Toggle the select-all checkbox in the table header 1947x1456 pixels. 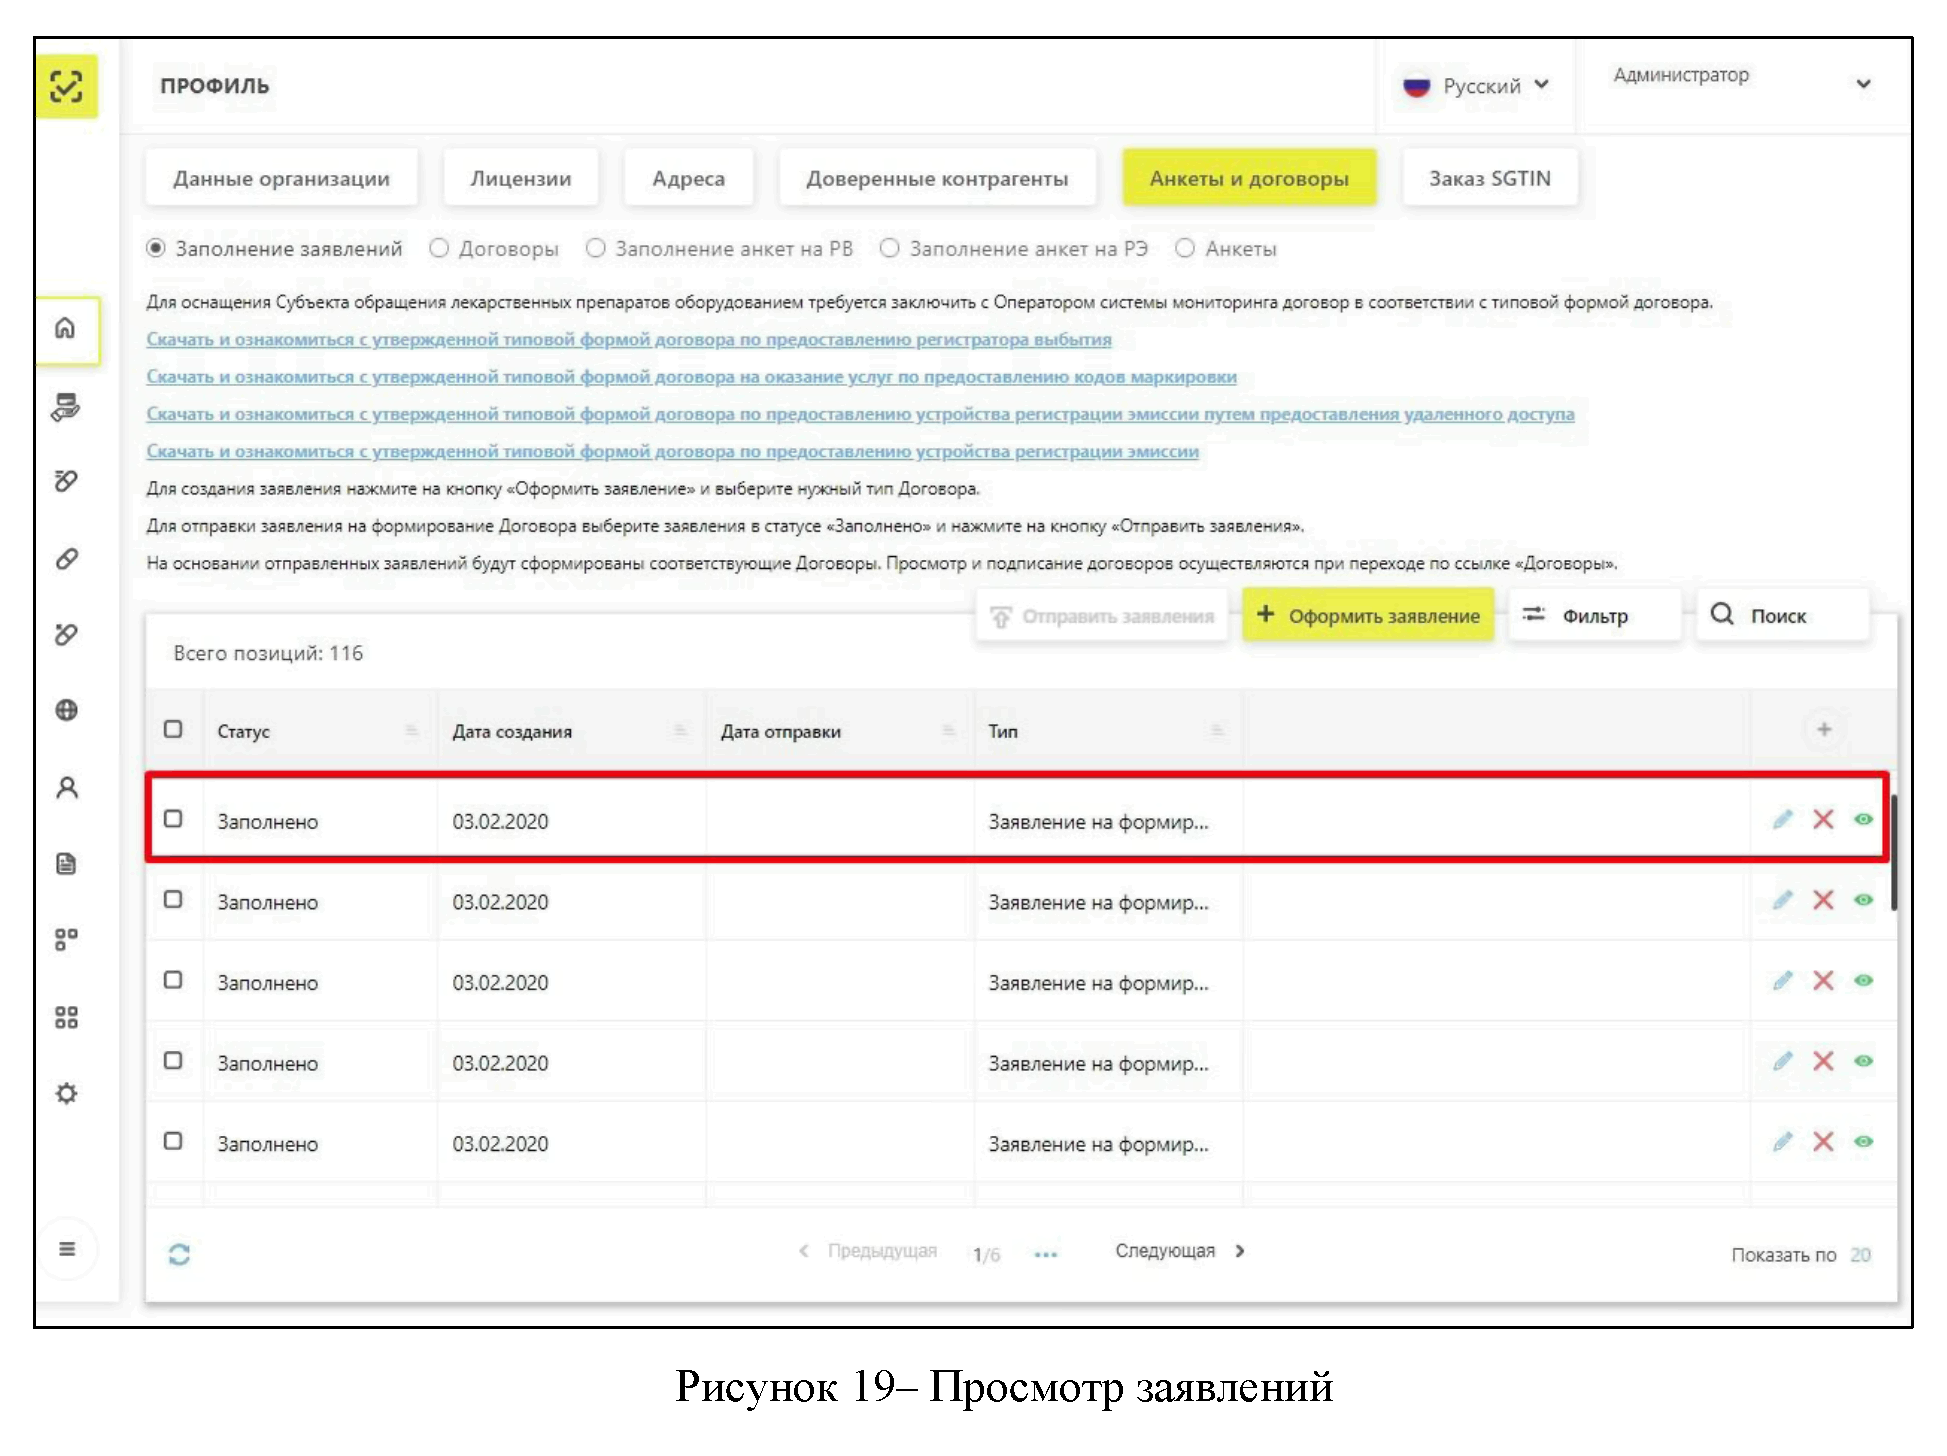point(173,729)
